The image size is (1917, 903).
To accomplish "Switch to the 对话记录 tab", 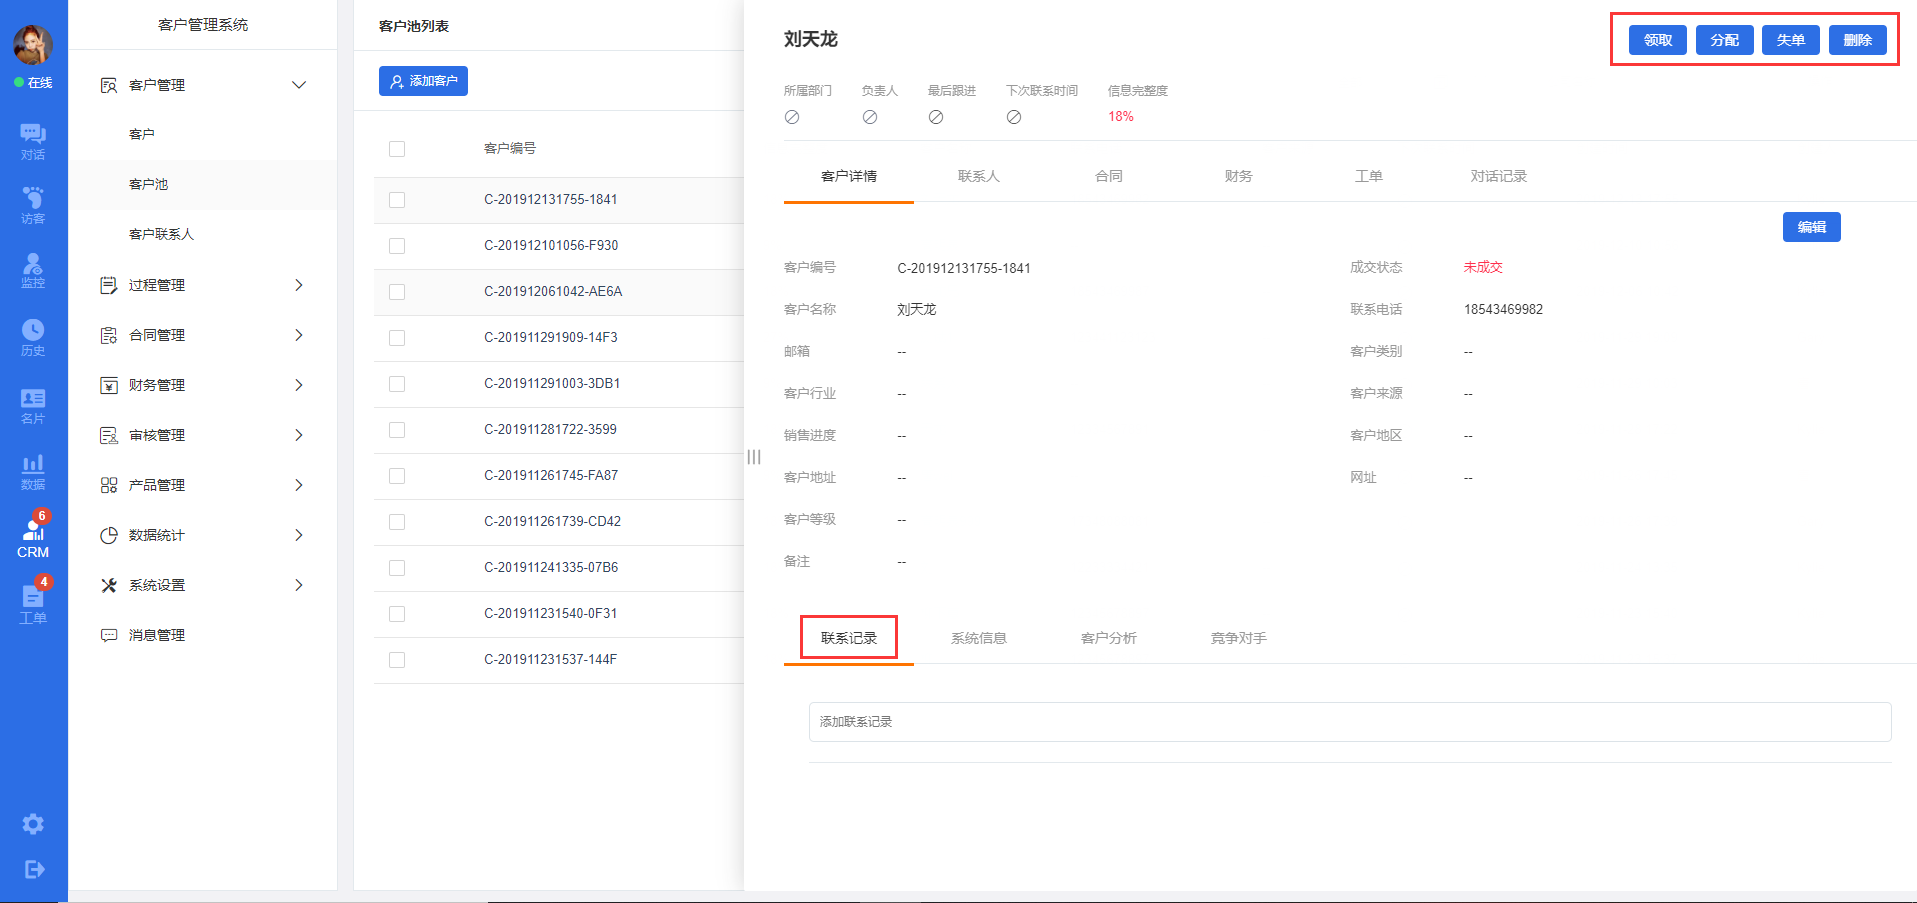I will (1499, 176).
